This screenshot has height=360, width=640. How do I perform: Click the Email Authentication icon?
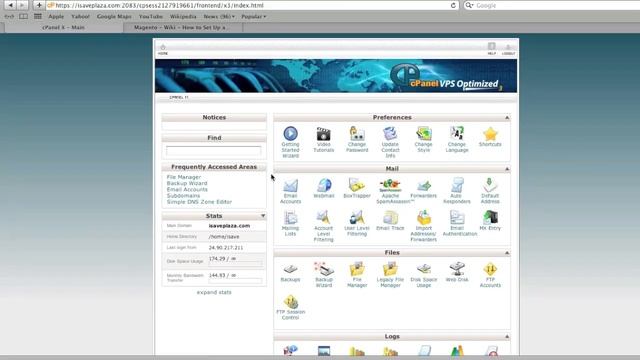tap(457, 218)
